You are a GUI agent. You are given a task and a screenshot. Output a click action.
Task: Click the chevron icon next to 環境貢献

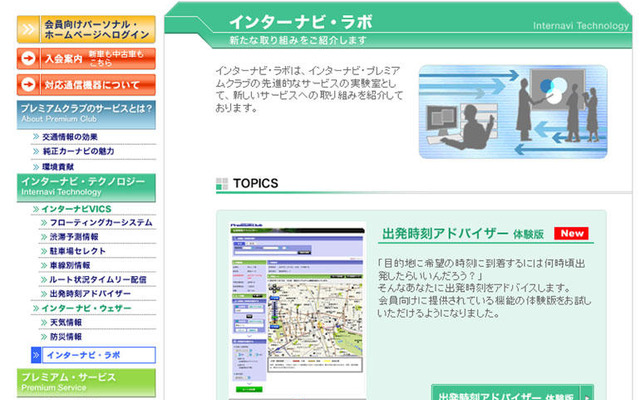click(36, 167)
